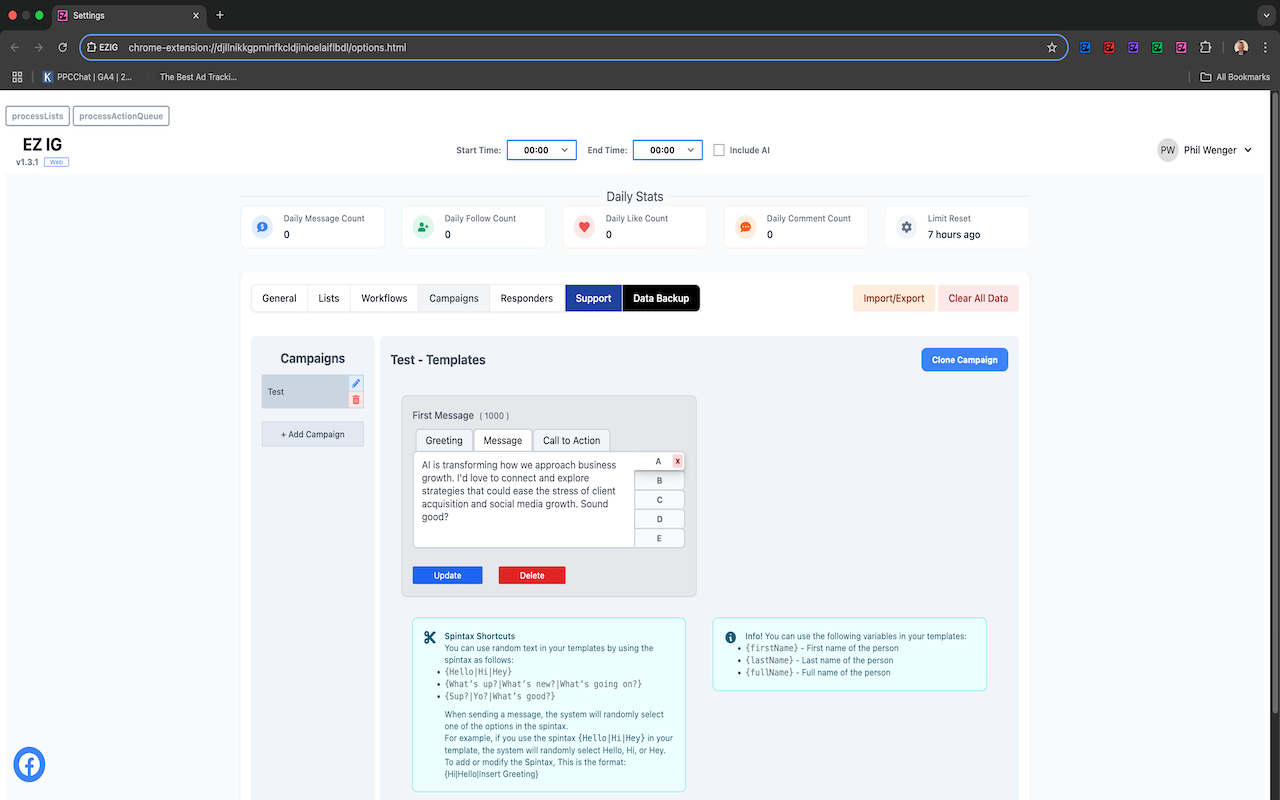Click inside the message text area
This screenshot has width=1280, height=800.
pyautogui.click(x=524, y=500)
